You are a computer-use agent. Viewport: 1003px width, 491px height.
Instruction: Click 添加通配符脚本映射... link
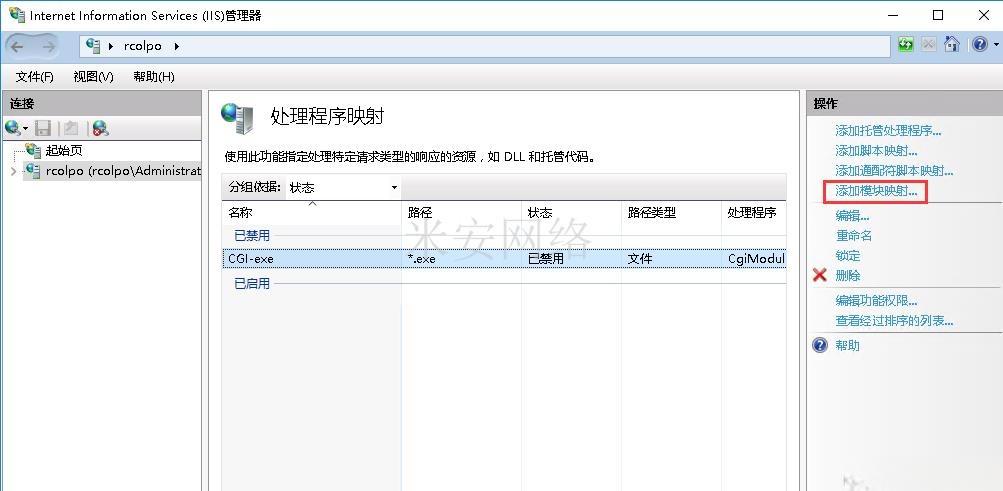(x=894, y=171)
